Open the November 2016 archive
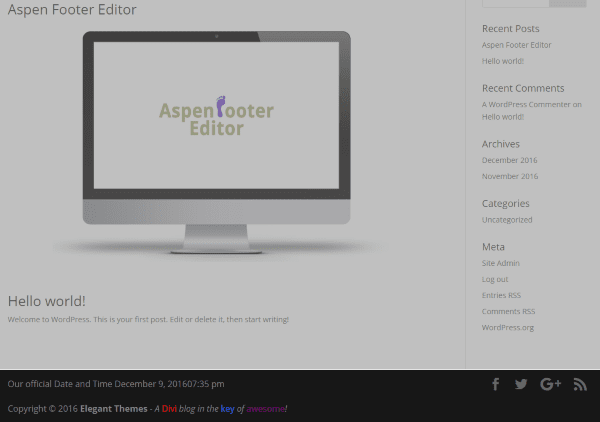This screenshot has width=600, height=422. pos(509,176)
